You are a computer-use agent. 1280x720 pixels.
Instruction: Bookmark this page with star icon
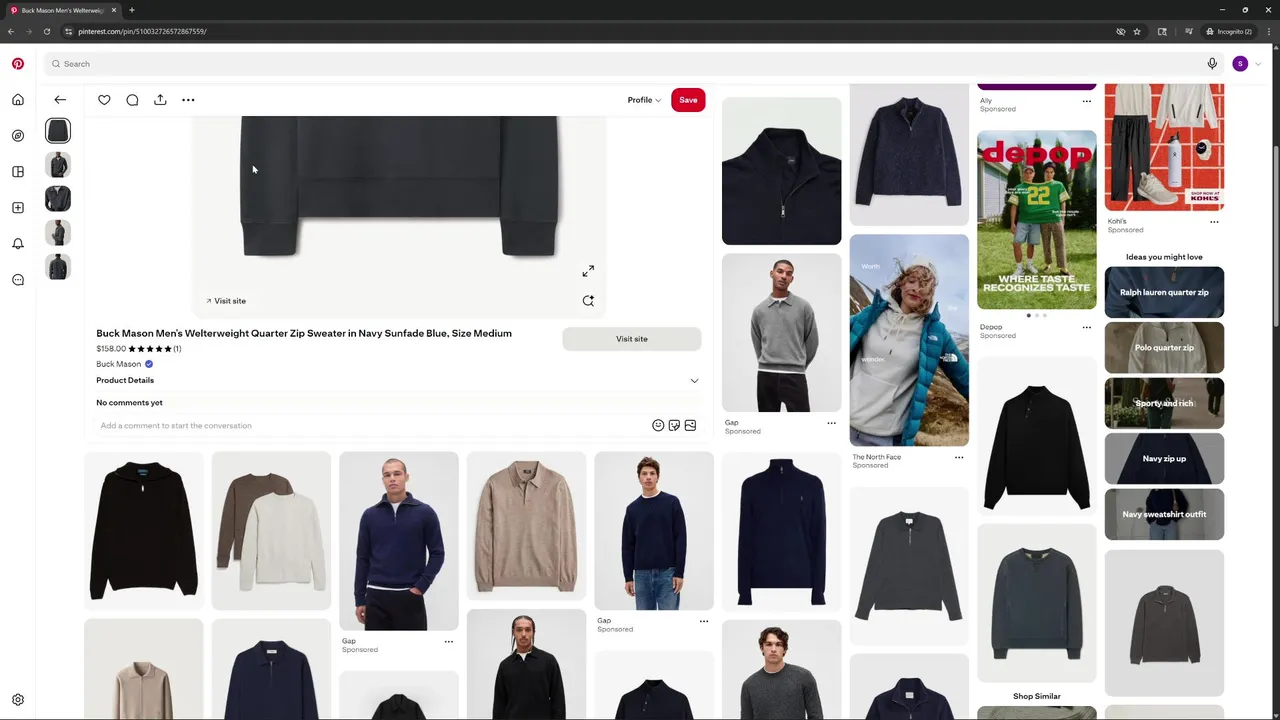pyautogui.click(x=1137, y=31)
